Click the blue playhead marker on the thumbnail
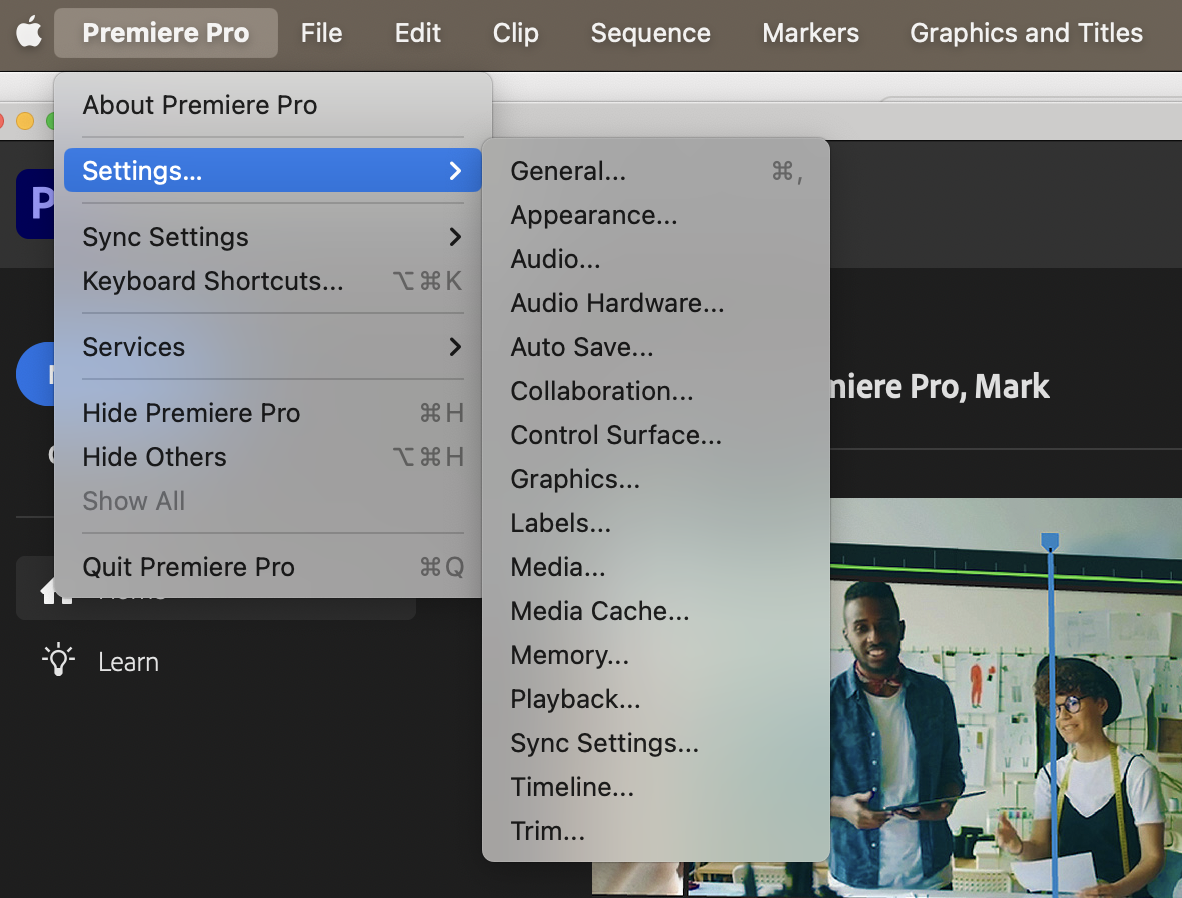The width and height of the screenshot is (1182, 898). 1050,540
